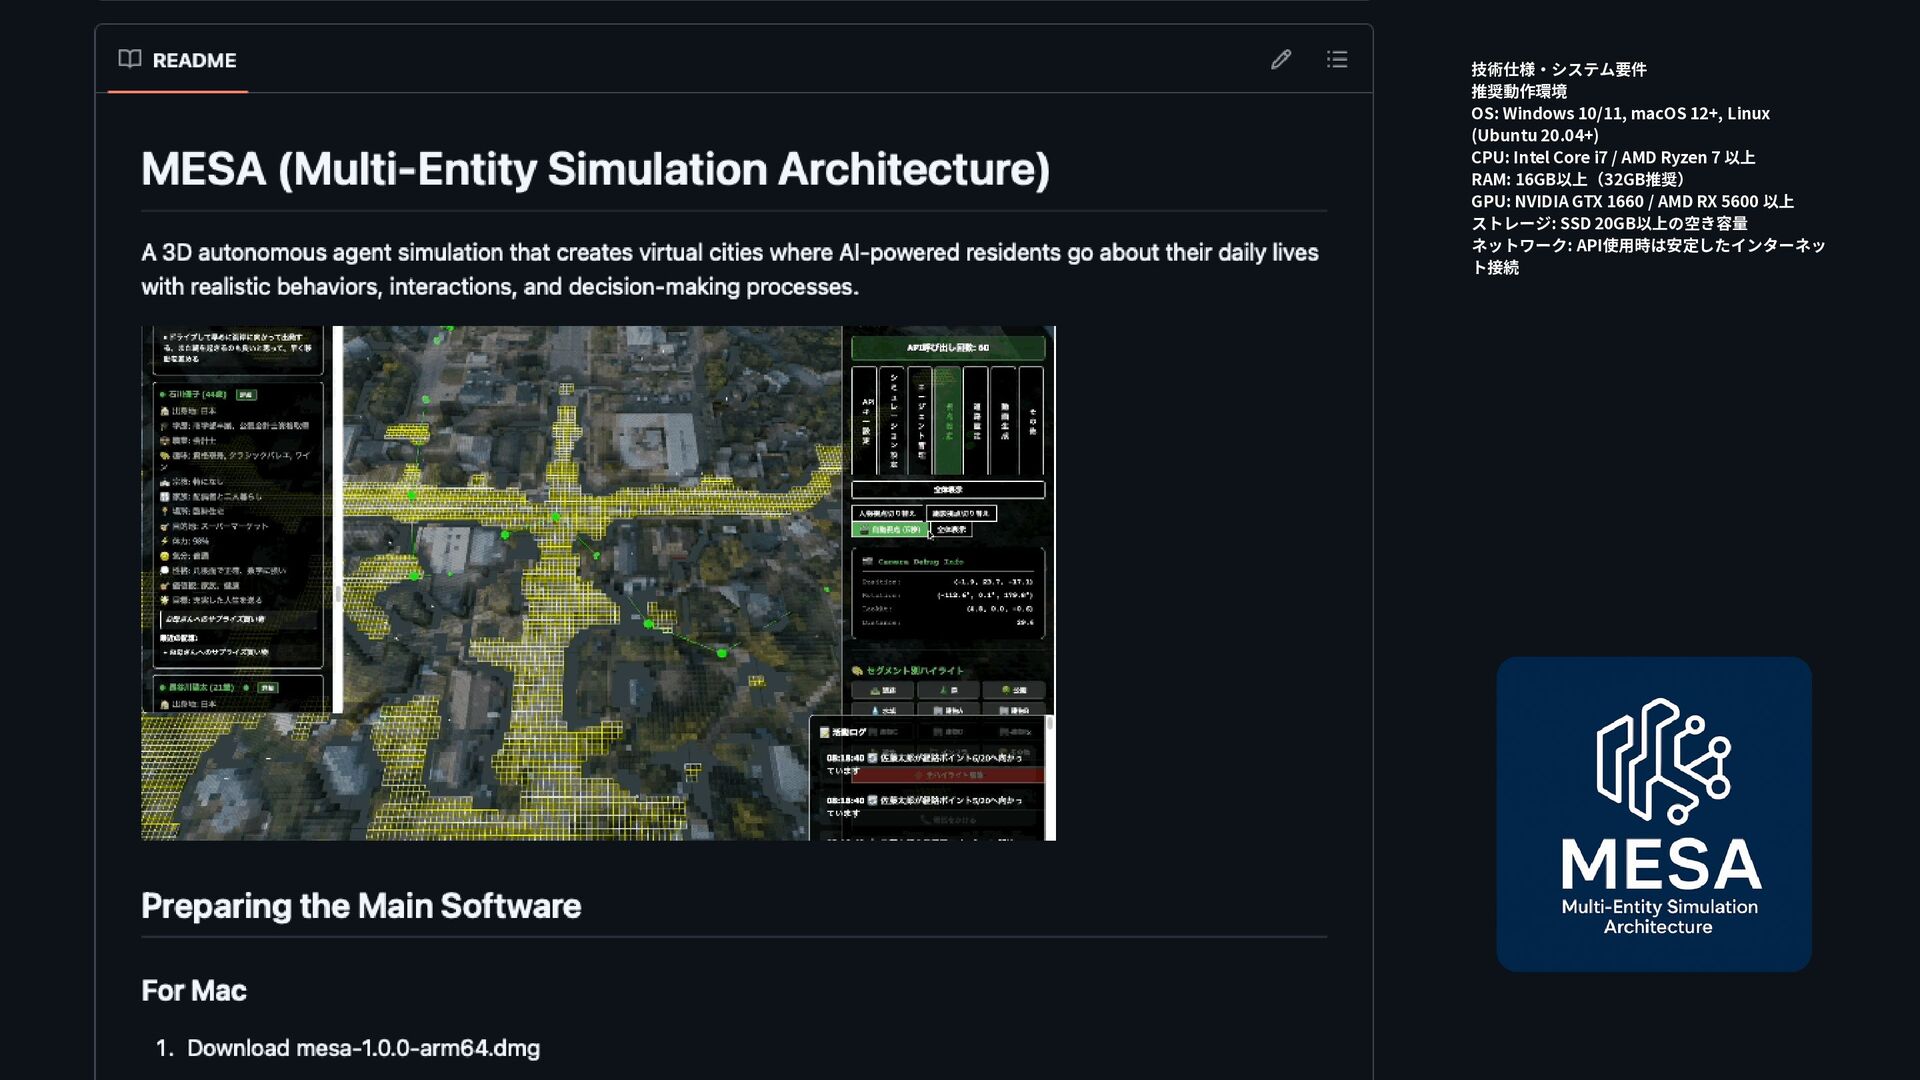This screenshot has height=1080, width=1920.
Task: Click the white vertical scrollbar of the resident panel
Action: (x=338, y=520)
